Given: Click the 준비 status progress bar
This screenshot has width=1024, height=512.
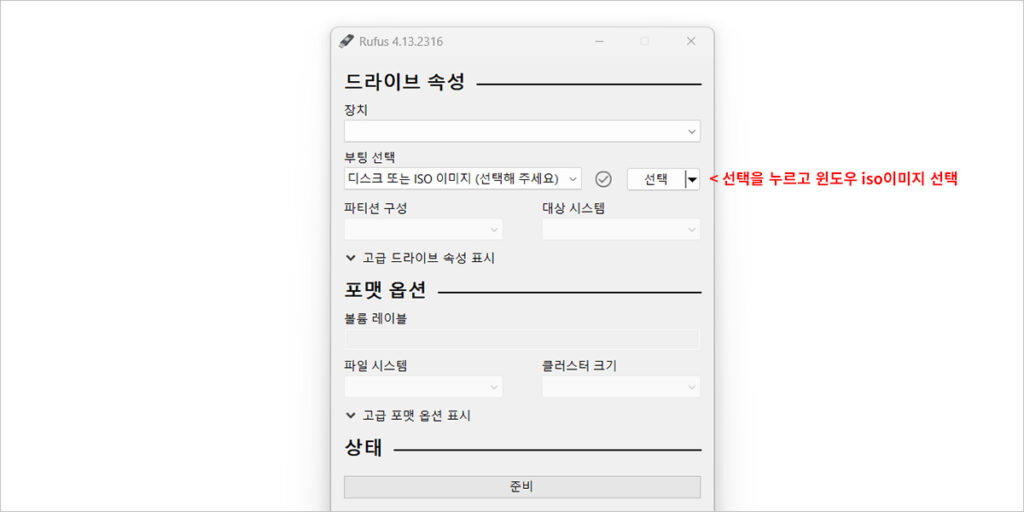Looking at the screenshot, I should (x=522, y=487).
